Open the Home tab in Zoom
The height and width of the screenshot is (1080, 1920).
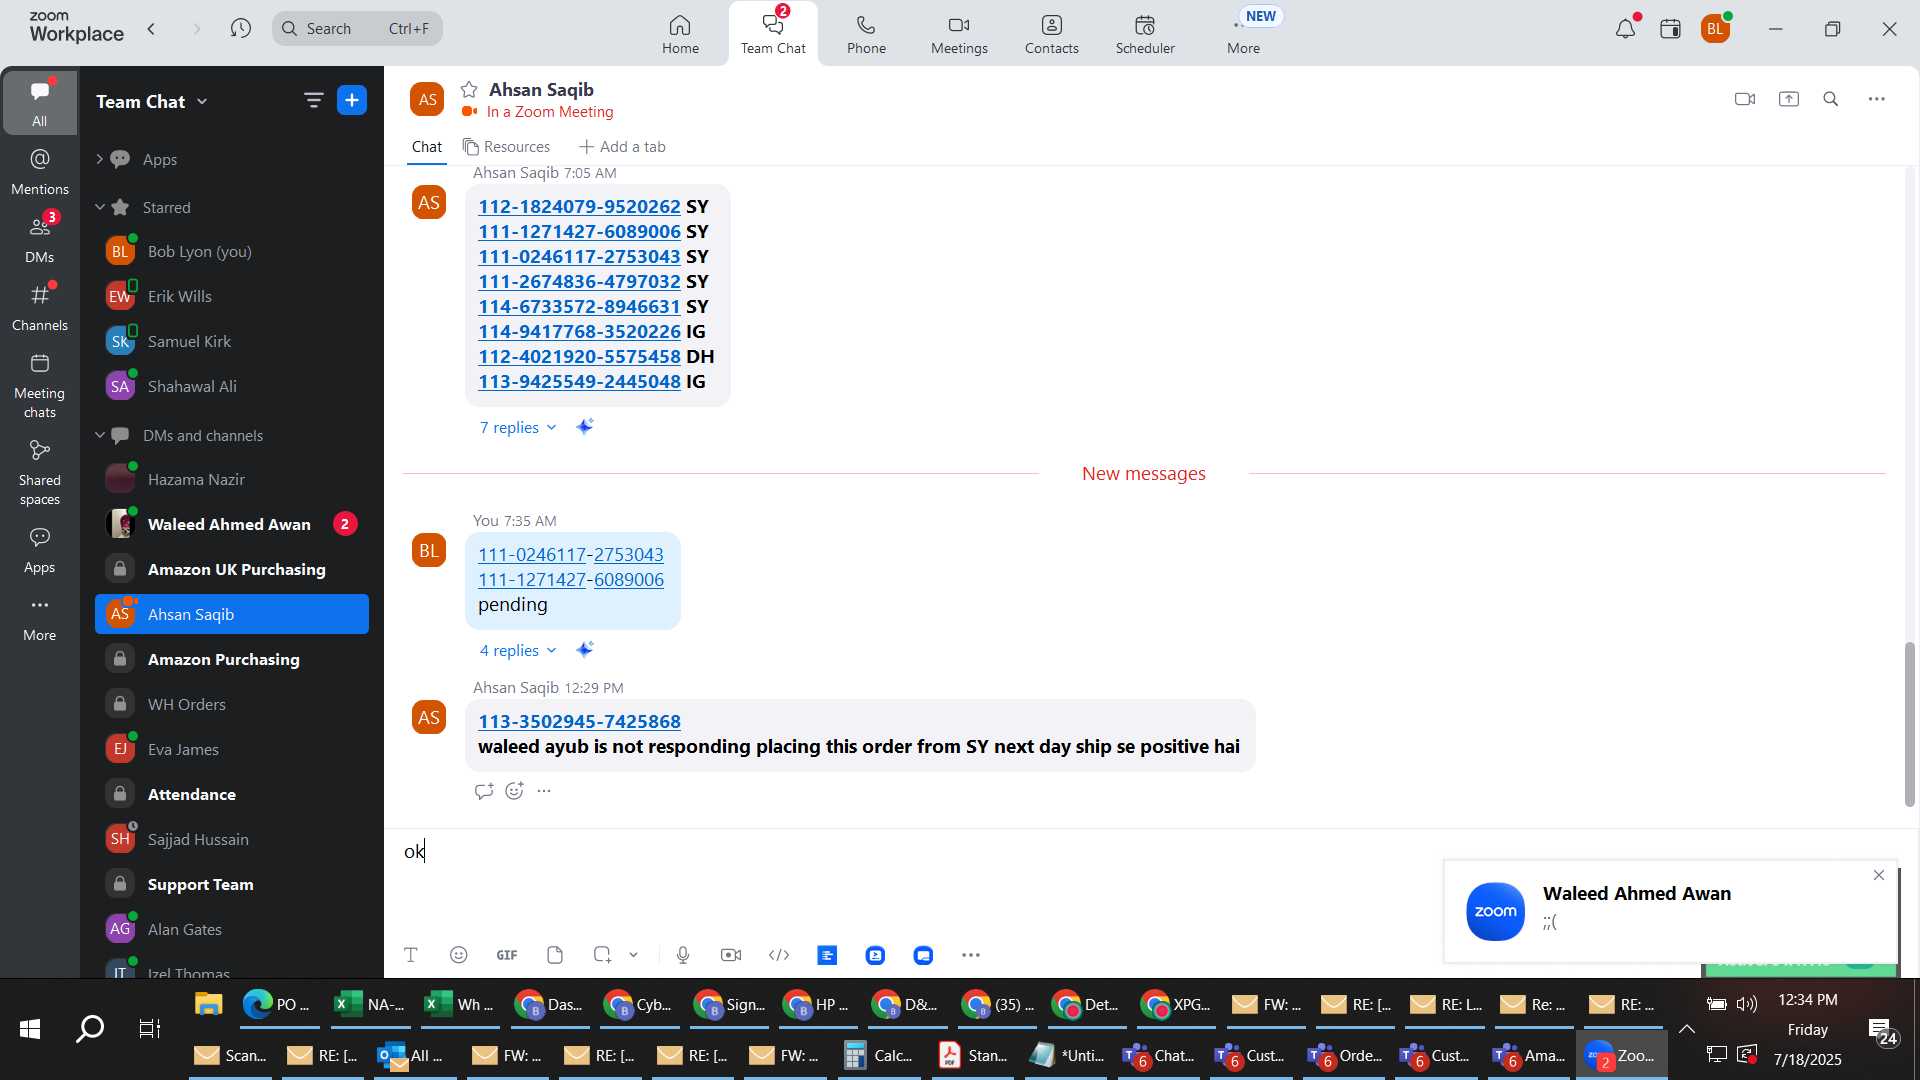680,34
